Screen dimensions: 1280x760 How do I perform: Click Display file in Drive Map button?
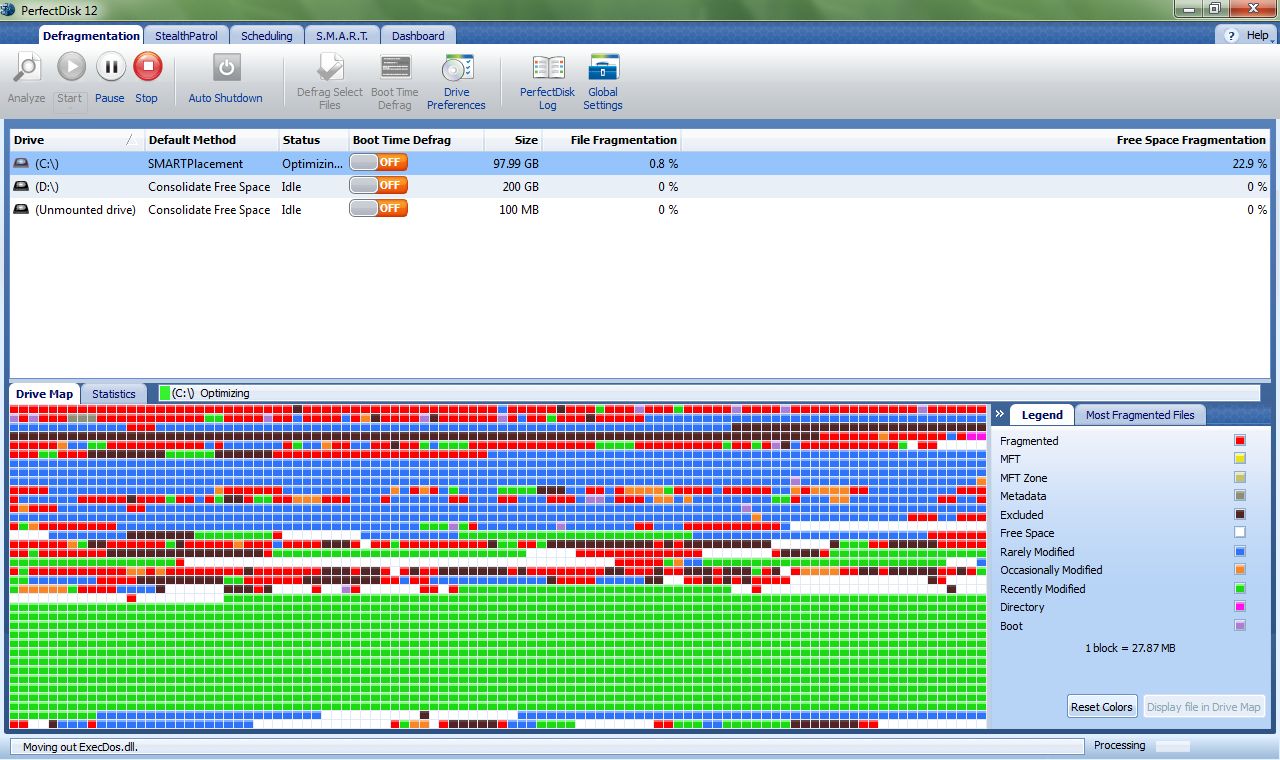point(1204,706)
